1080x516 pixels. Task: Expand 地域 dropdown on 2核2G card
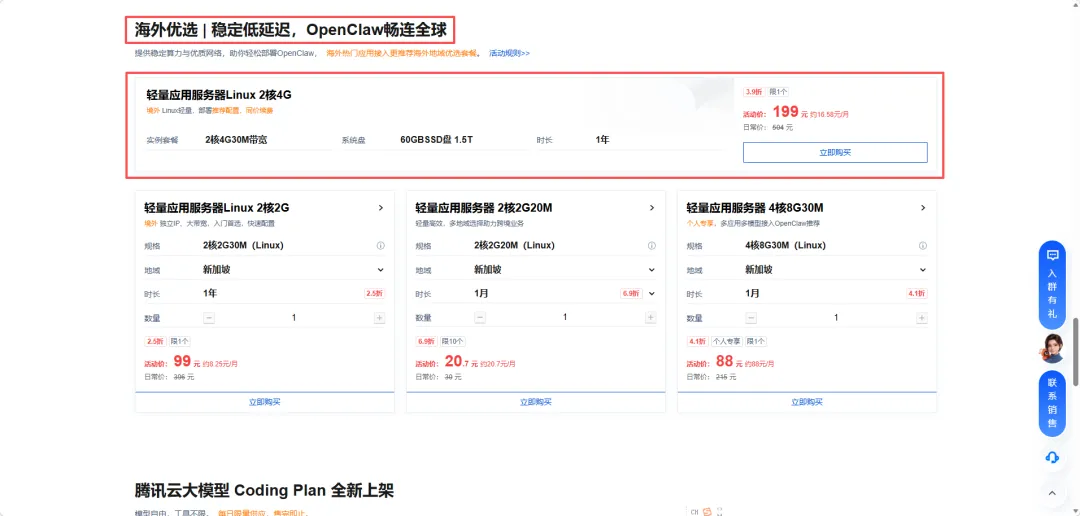coord(380,269)
